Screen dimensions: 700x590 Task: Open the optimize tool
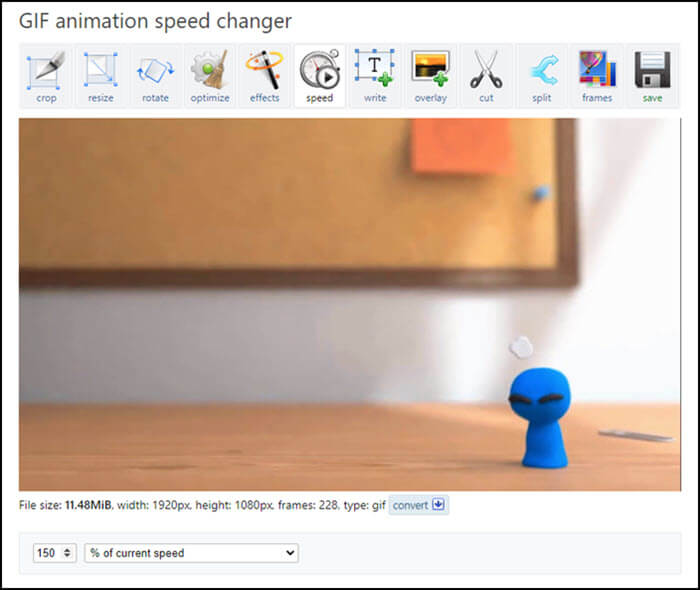210,76
